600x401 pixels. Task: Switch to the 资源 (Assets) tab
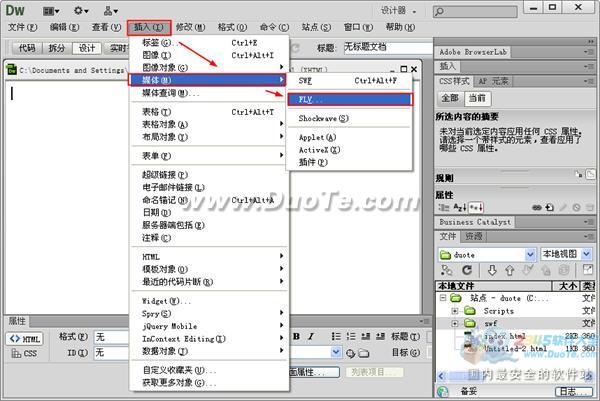[473, 236]
